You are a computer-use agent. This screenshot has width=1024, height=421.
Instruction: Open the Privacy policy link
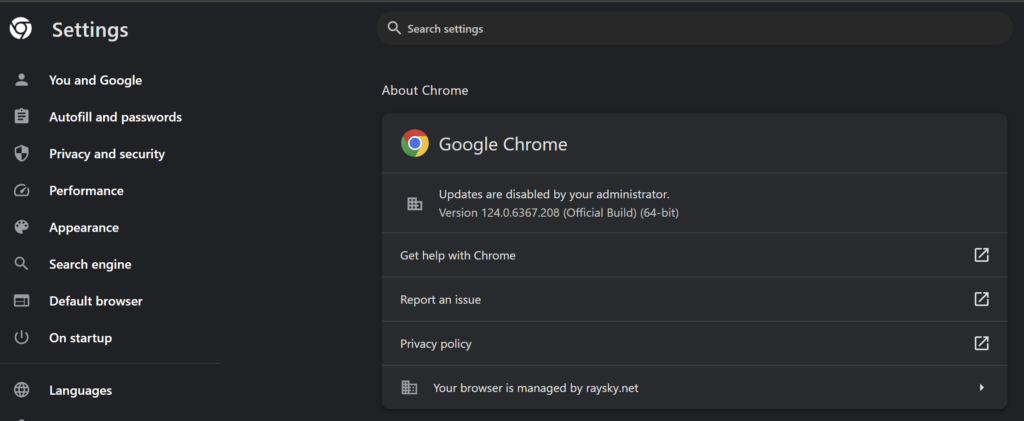tap(436, 344)
